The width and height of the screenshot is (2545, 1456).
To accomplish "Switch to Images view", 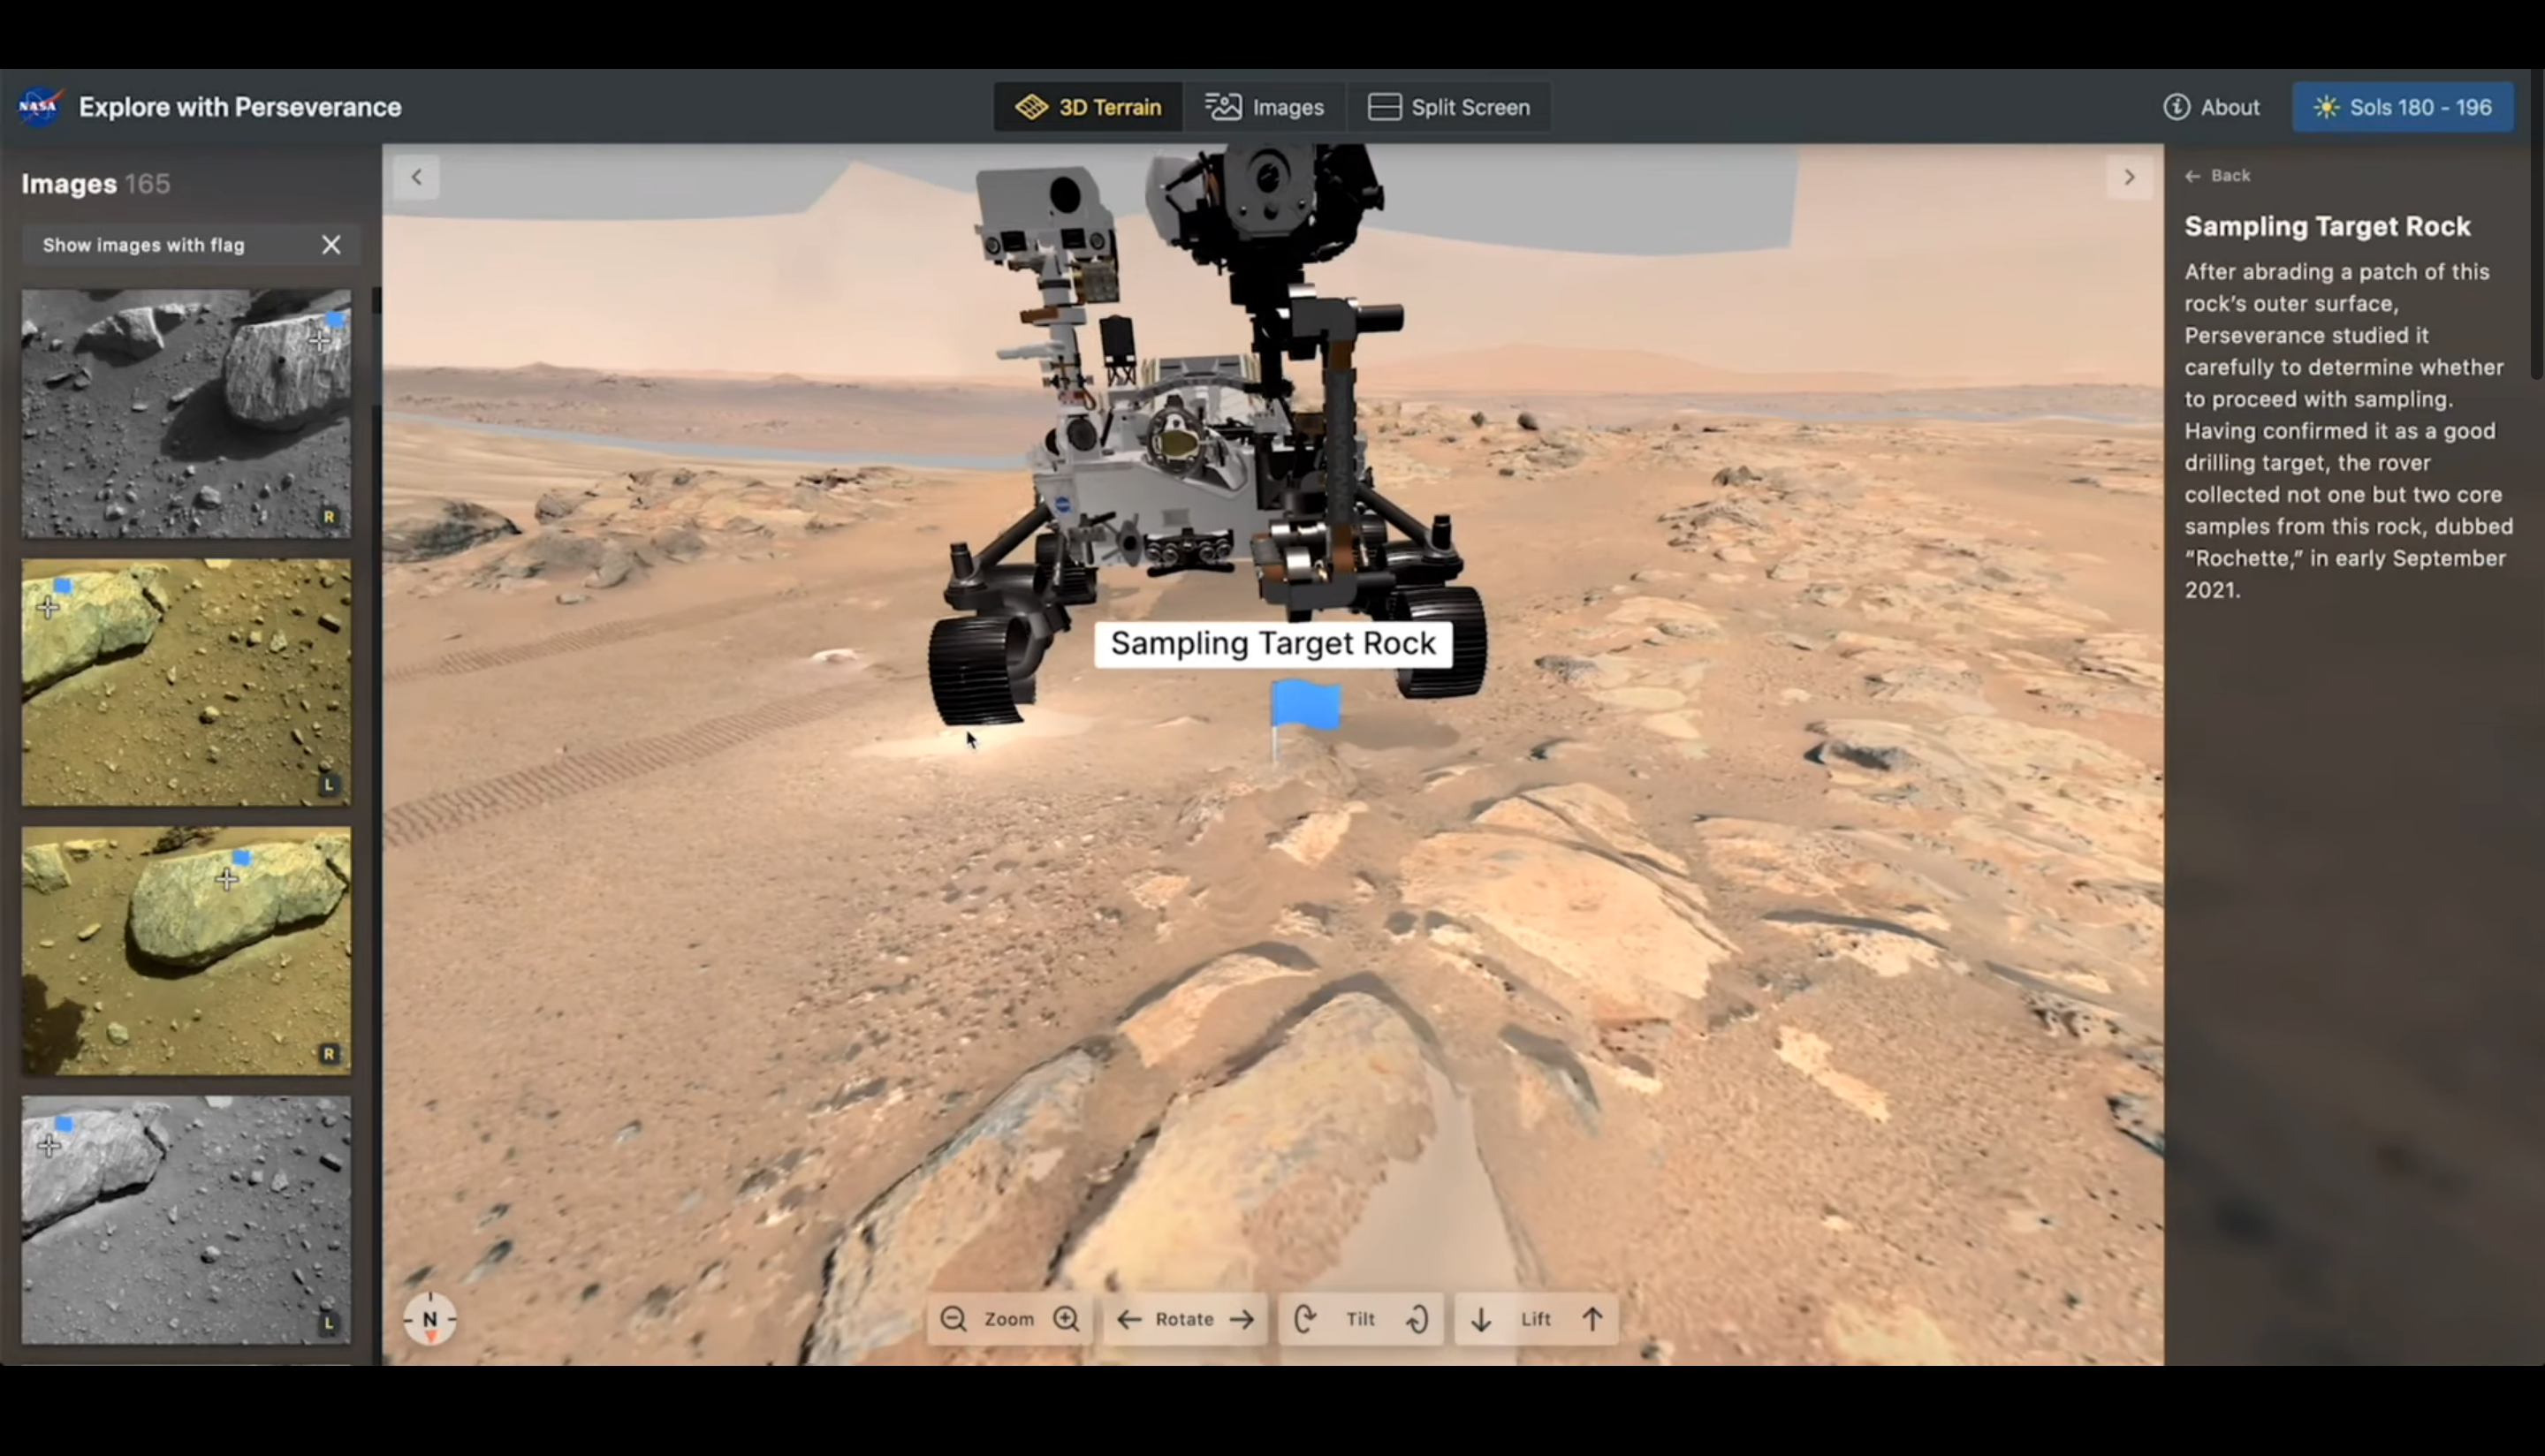I will pos(1265,107).
